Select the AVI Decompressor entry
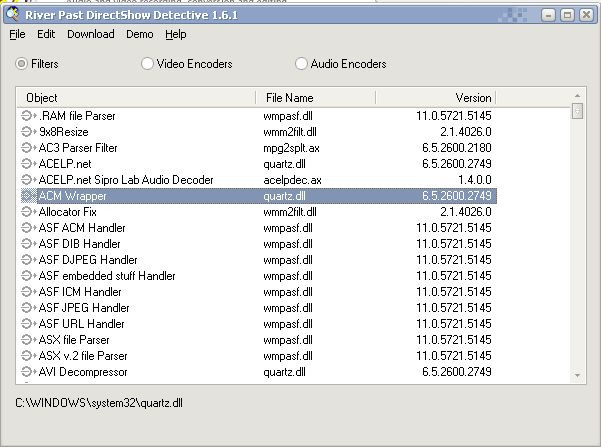 point(257,372)
